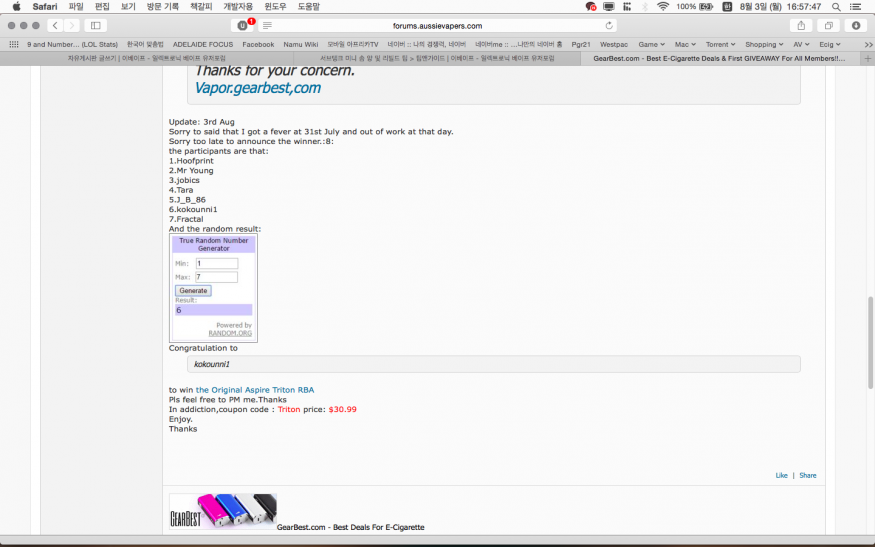Open a new tab with plus button
Image resolution: width=875 pixels, height=547 pixels.
(867, 58)
